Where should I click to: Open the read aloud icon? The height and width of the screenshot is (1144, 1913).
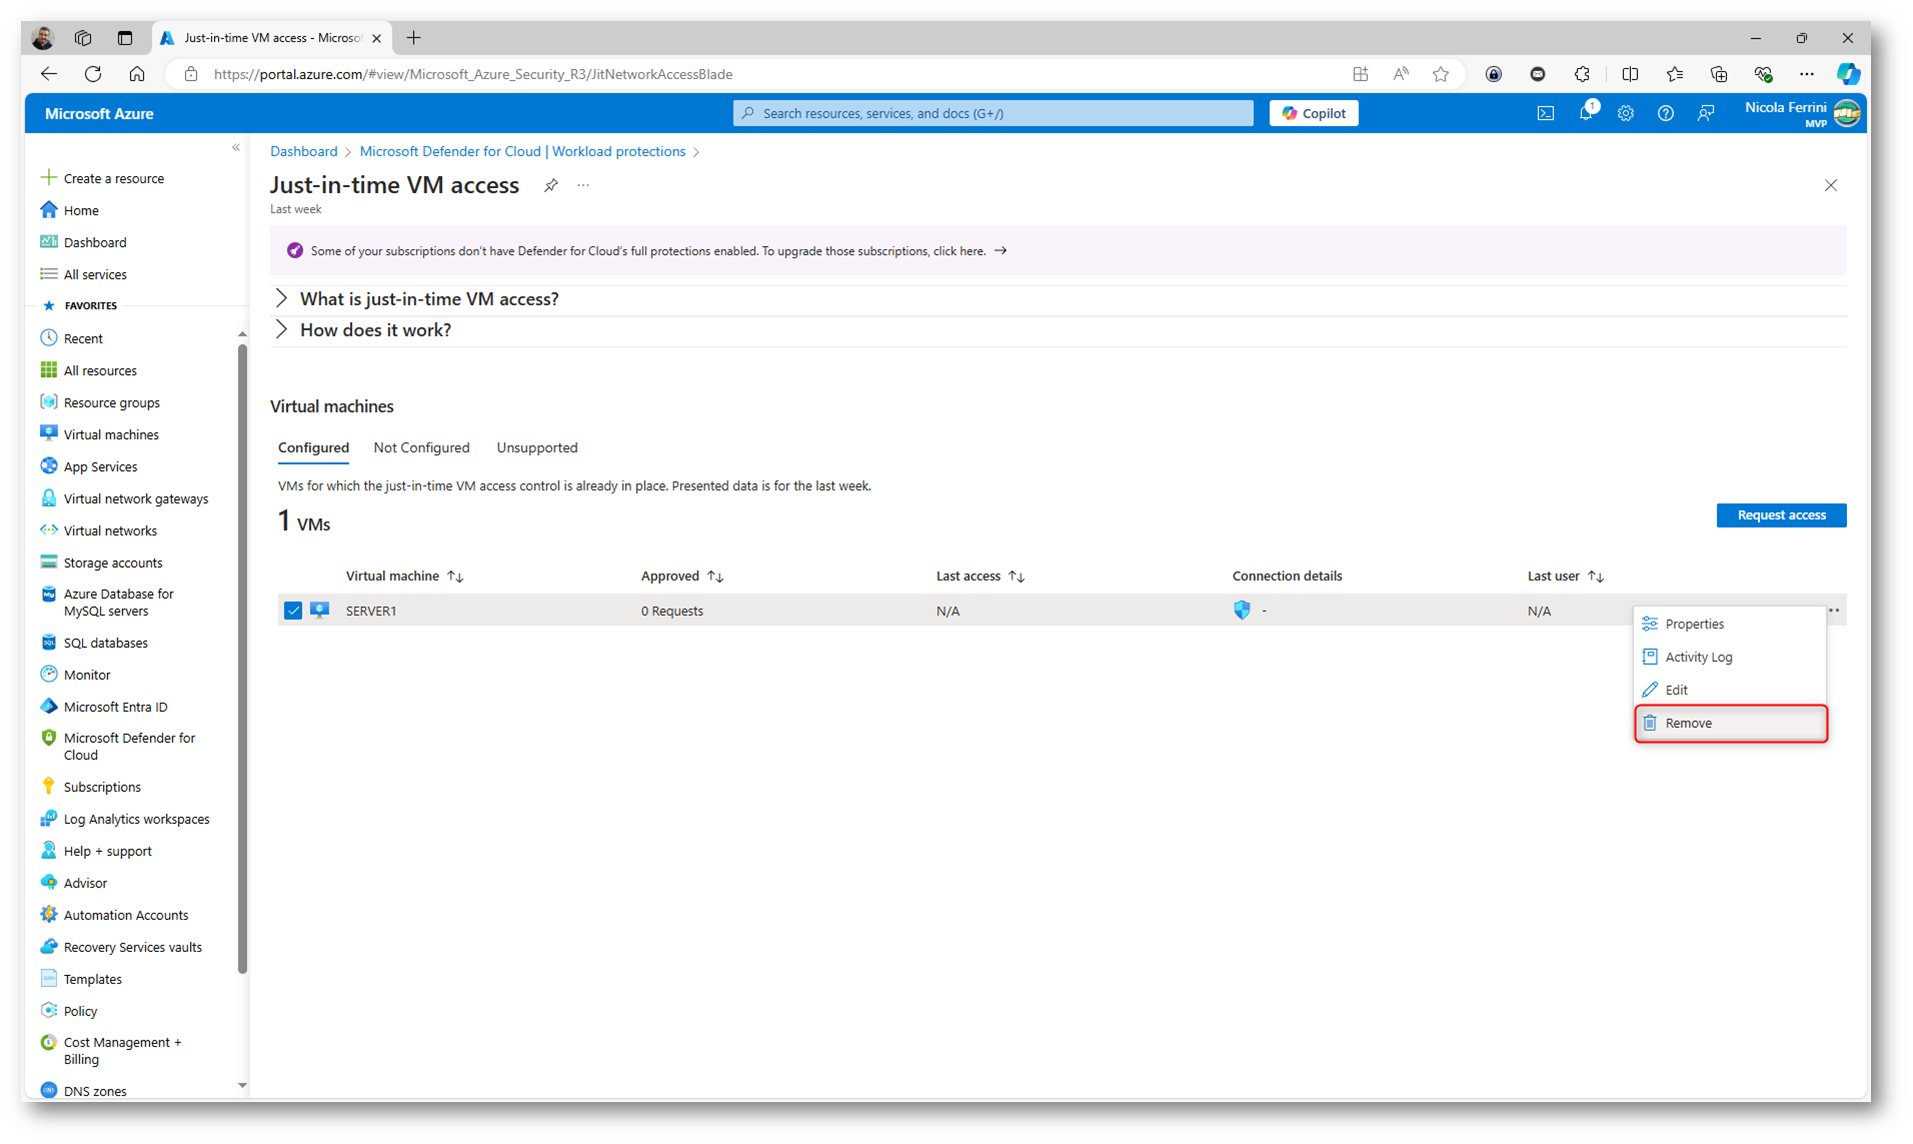coord(1400,74)
